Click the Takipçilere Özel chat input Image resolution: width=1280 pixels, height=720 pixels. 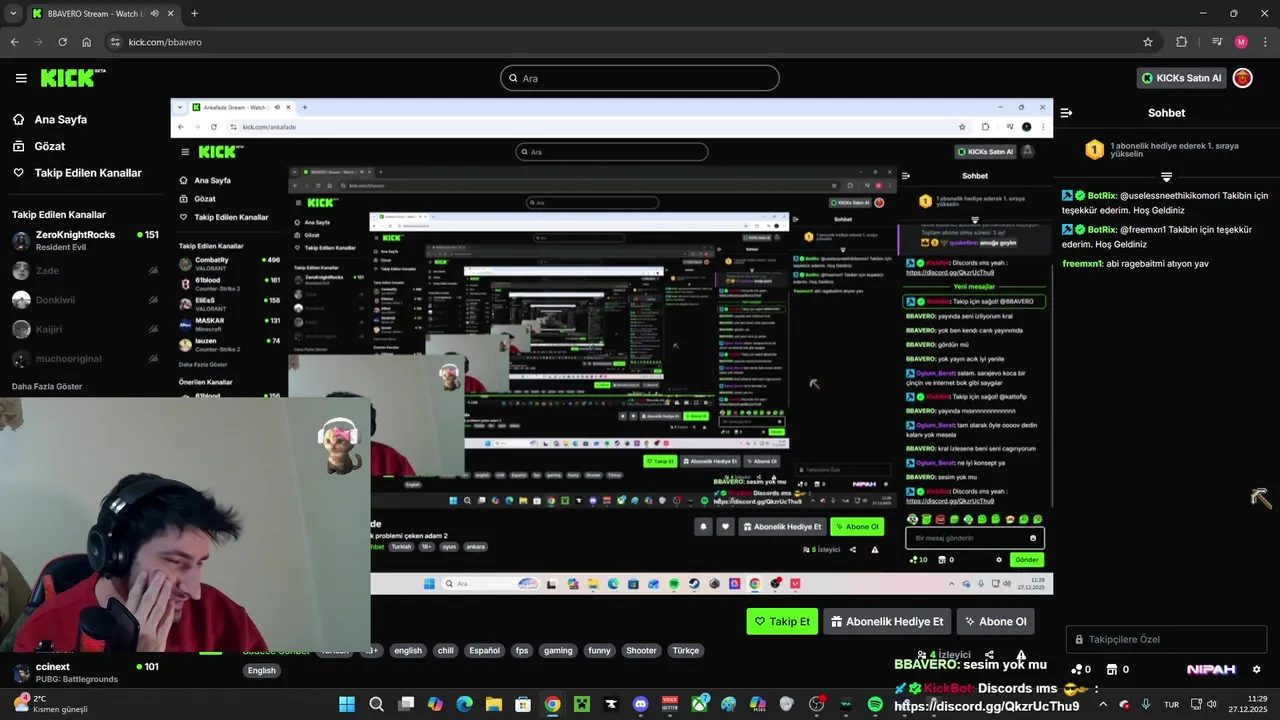tap(1166, 639)
